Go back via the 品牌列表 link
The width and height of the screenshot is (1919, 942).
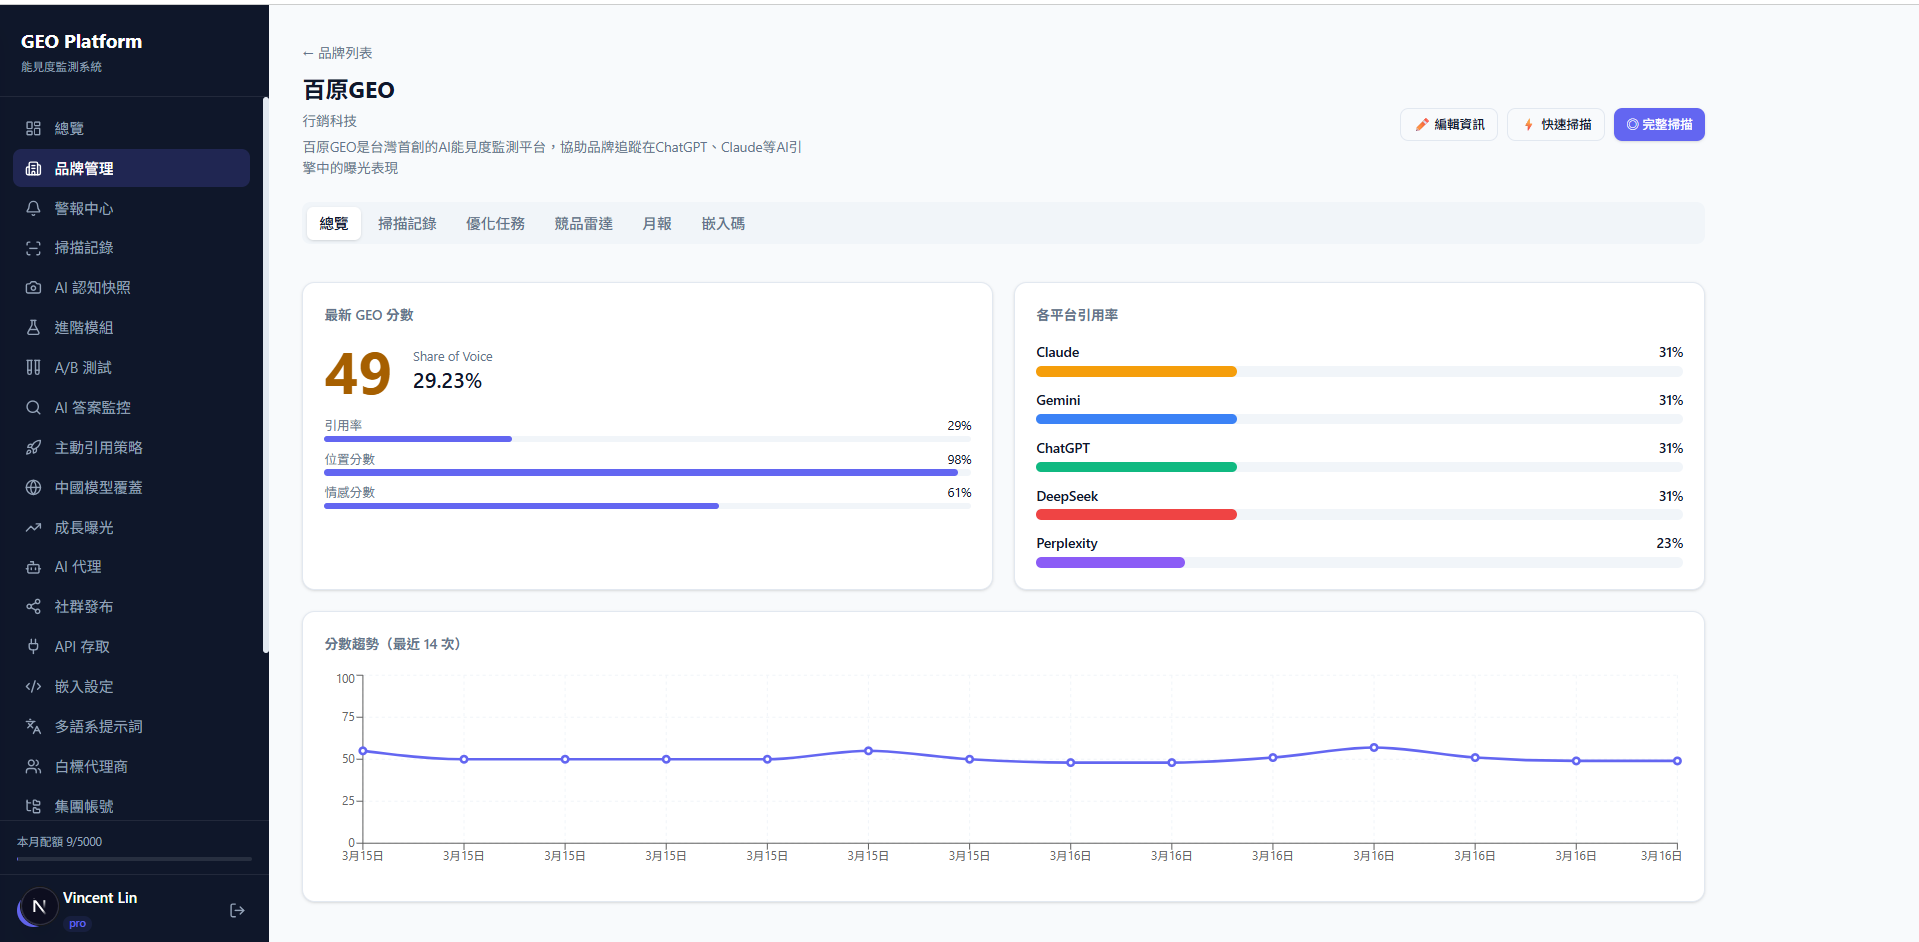coord(338,53)
